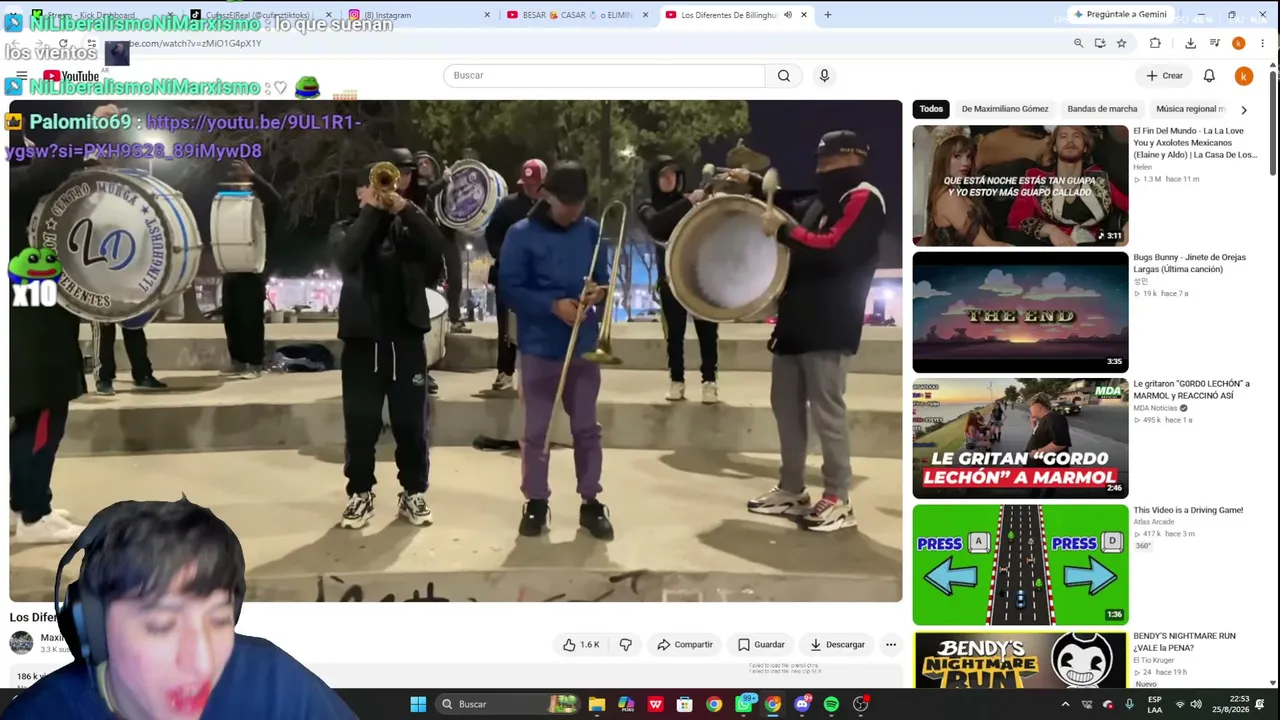Screen dimensions: 1280x720
Task: Click the zoom magnifier icon in address bar
Action: click(x=1078, y=43)
